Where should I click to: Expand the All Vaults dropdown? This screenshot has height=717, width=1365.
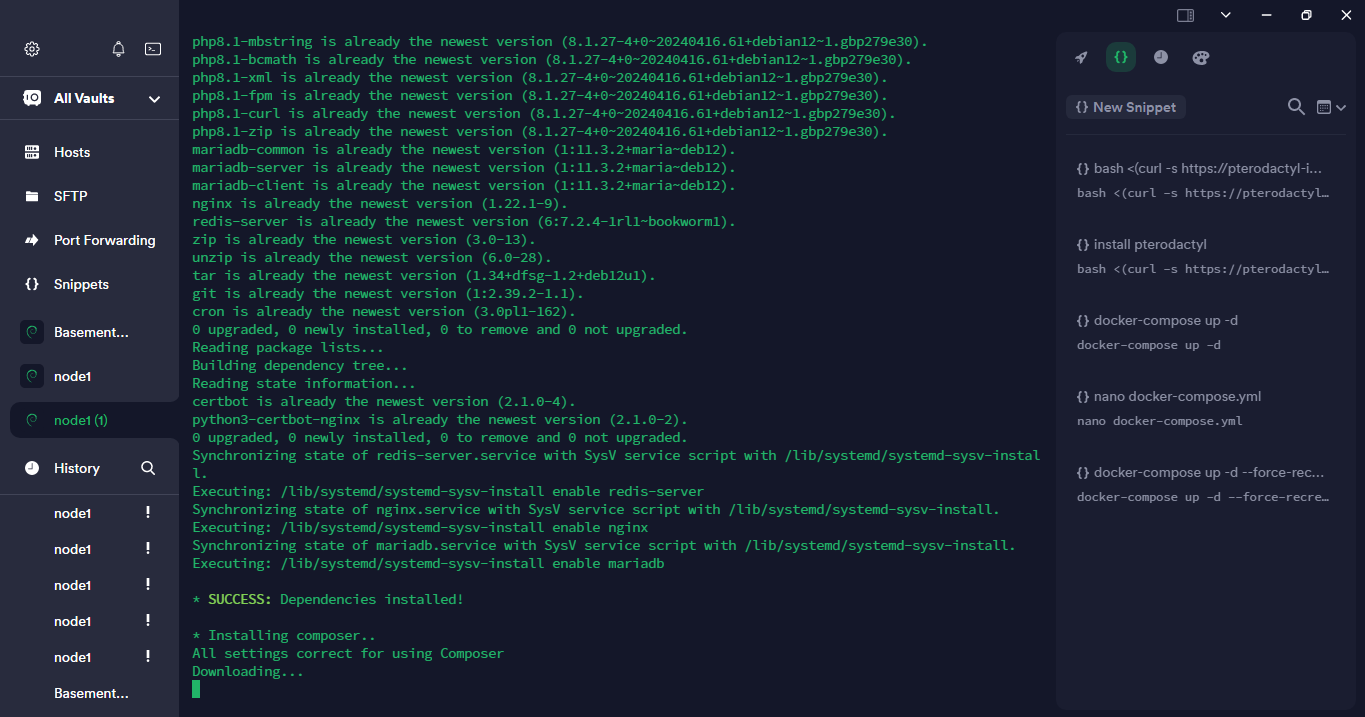pos(154,98)
